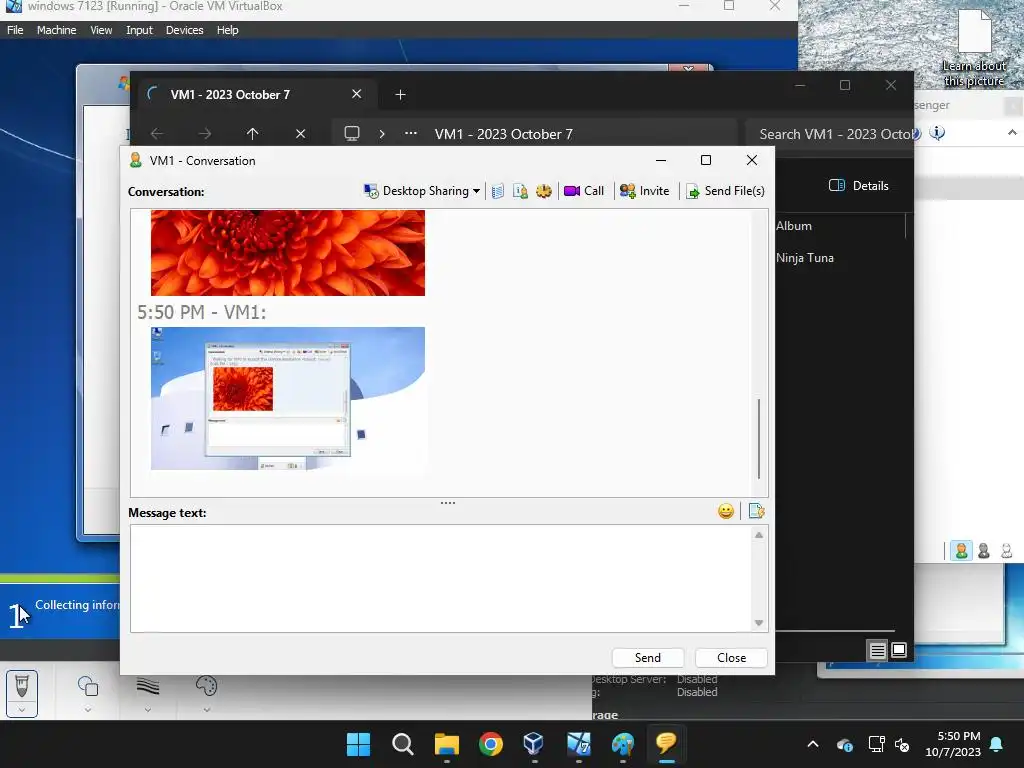Image resolution: width=1024 pixels, height=768 pixels.
Task: Click the conversation history scrollbar thumb
Action: 759,438
